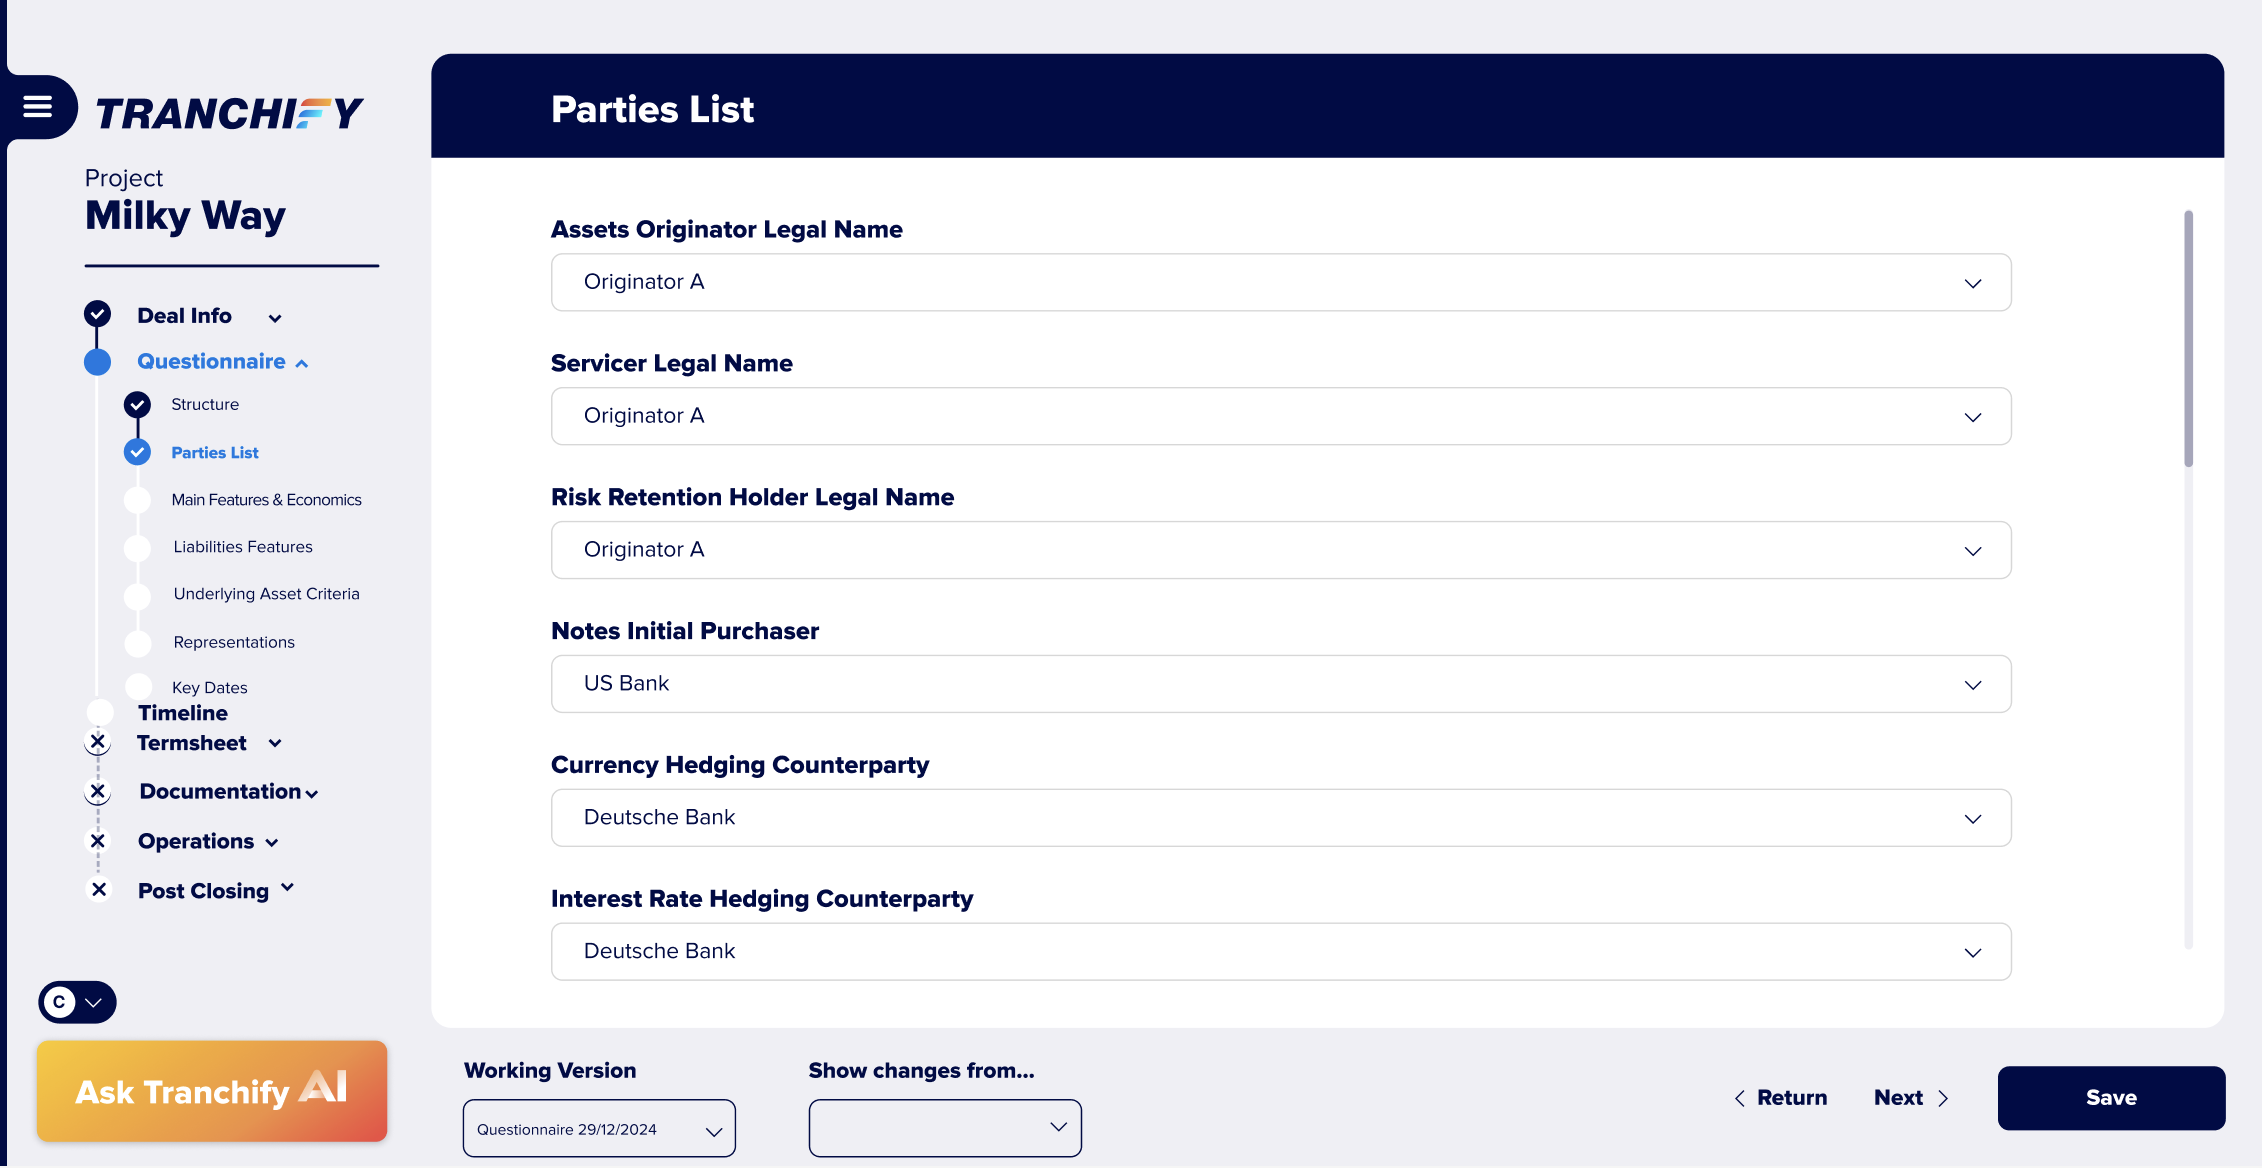Toggle the C user account switcher

click(x=77, y=1002)
